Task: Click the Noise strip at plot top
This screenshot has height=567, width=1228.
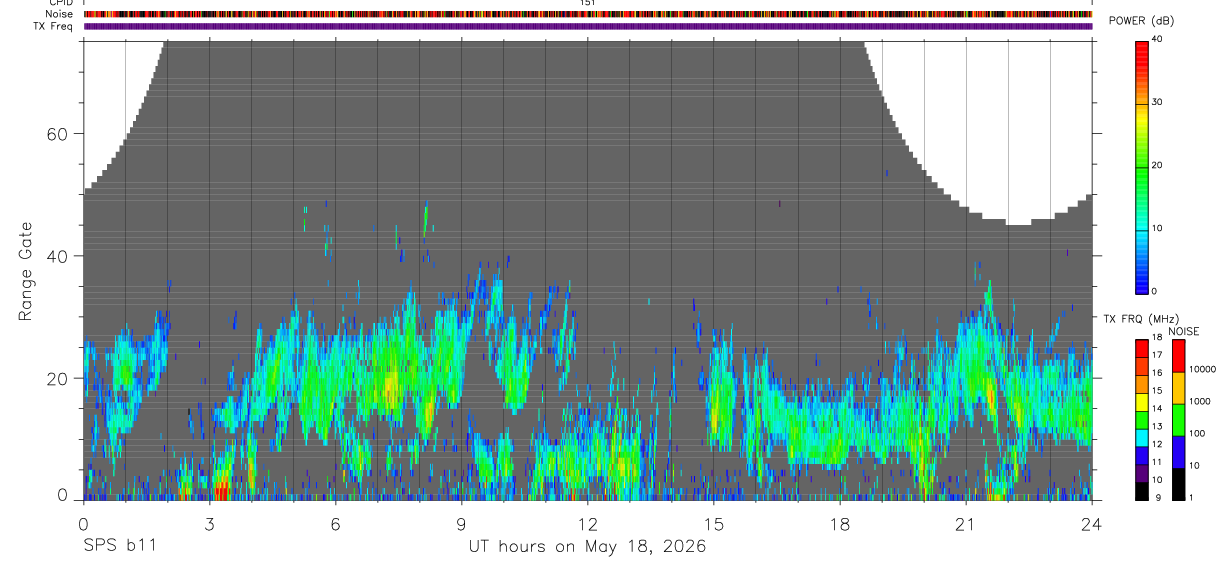Action: click(588, 14)
